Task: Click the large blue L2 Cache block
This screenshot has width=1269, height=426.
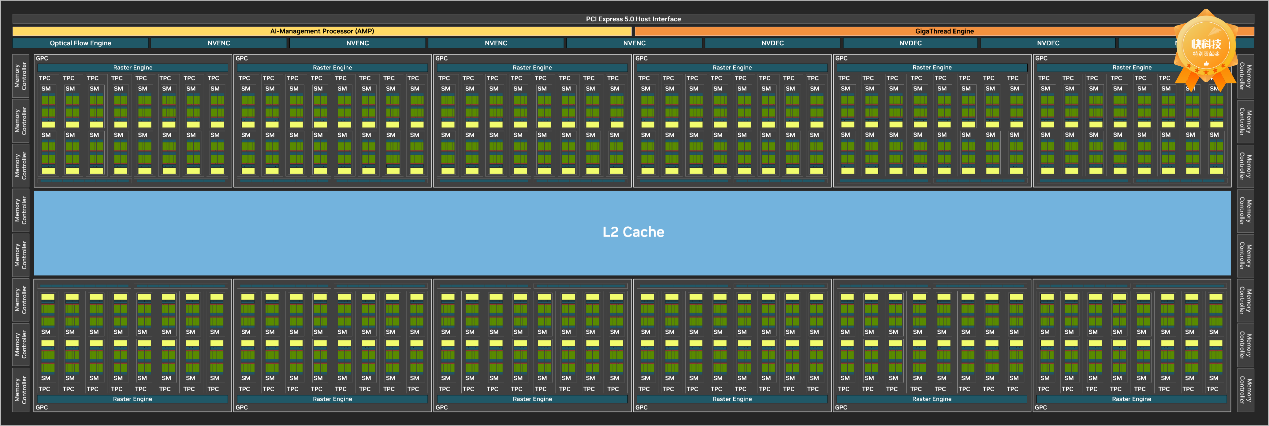Action: (x=632, y=232)
